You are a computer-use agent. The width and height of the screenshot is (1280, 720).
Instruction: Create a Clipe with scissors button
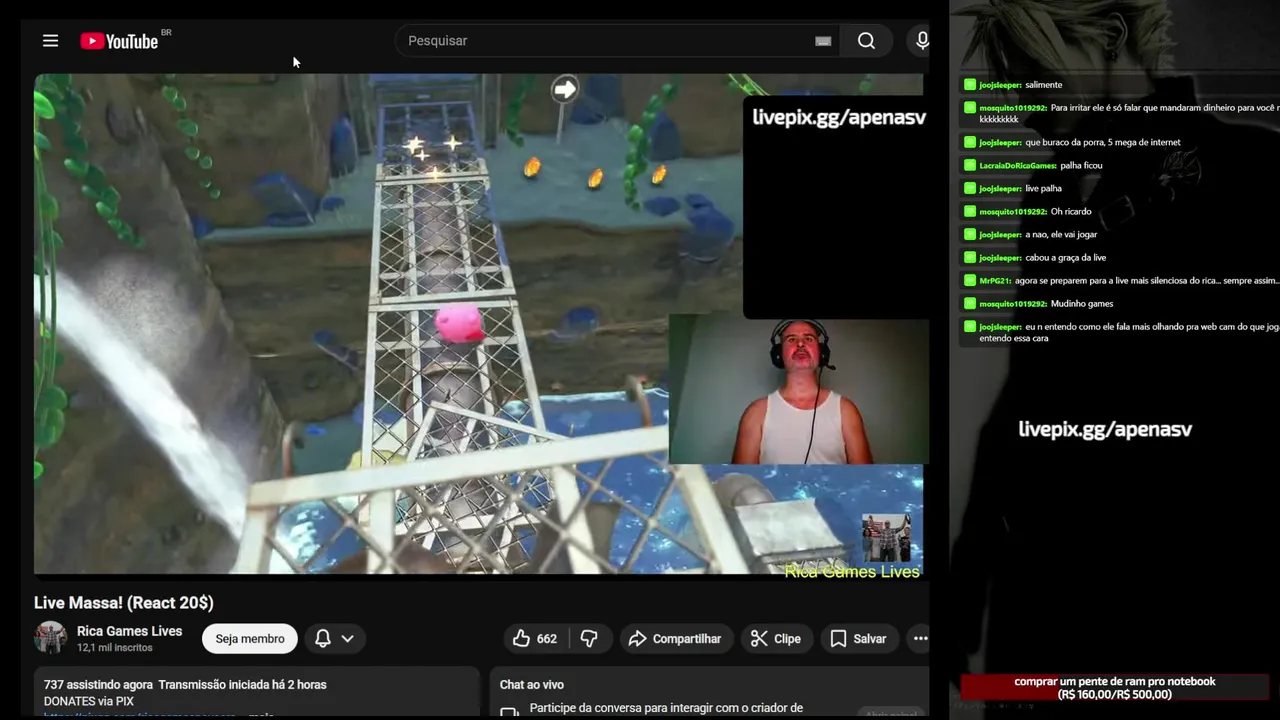coord(776,639)
